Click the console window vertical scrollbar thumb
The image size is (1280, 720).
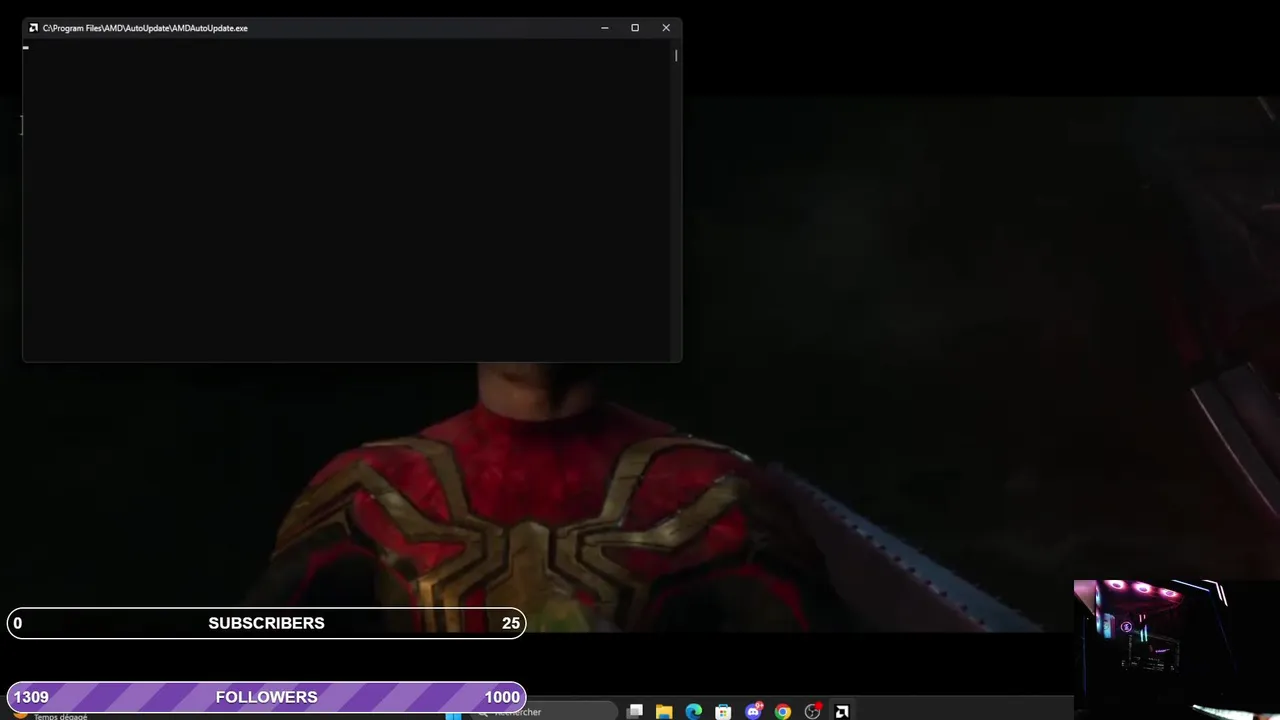coord(676,55)
